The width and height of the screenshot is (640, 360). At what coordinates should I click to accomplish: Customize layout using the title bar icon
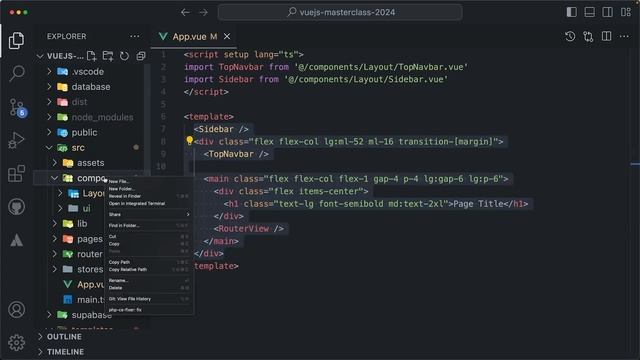[x=626, y=12]
